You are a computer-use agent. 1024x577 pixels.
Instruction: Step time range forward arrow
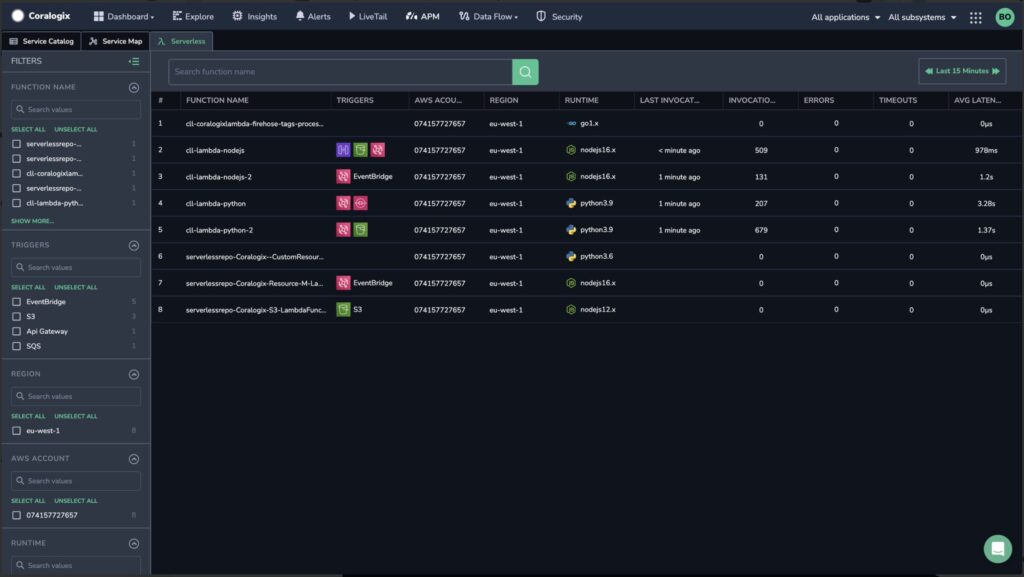[996, 71]
